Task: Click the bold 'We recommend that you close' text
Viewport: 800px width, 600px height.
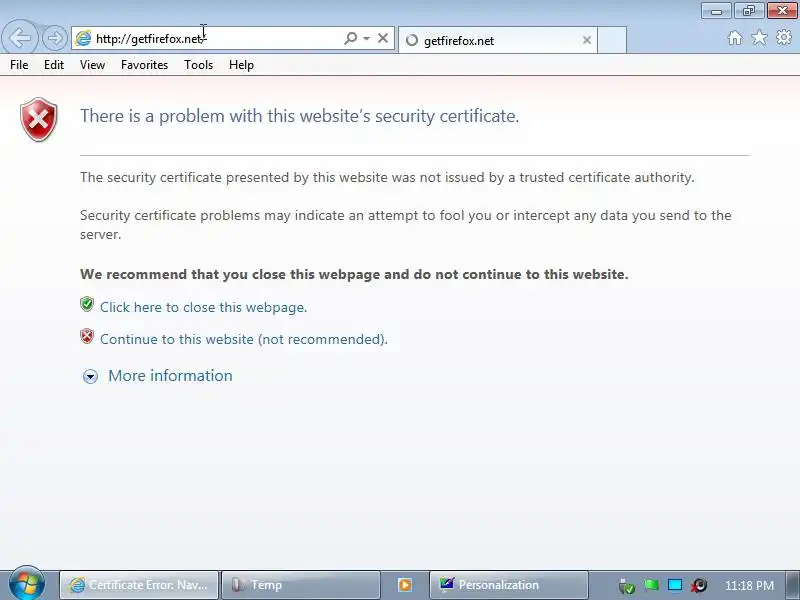Action: (354, 274)
